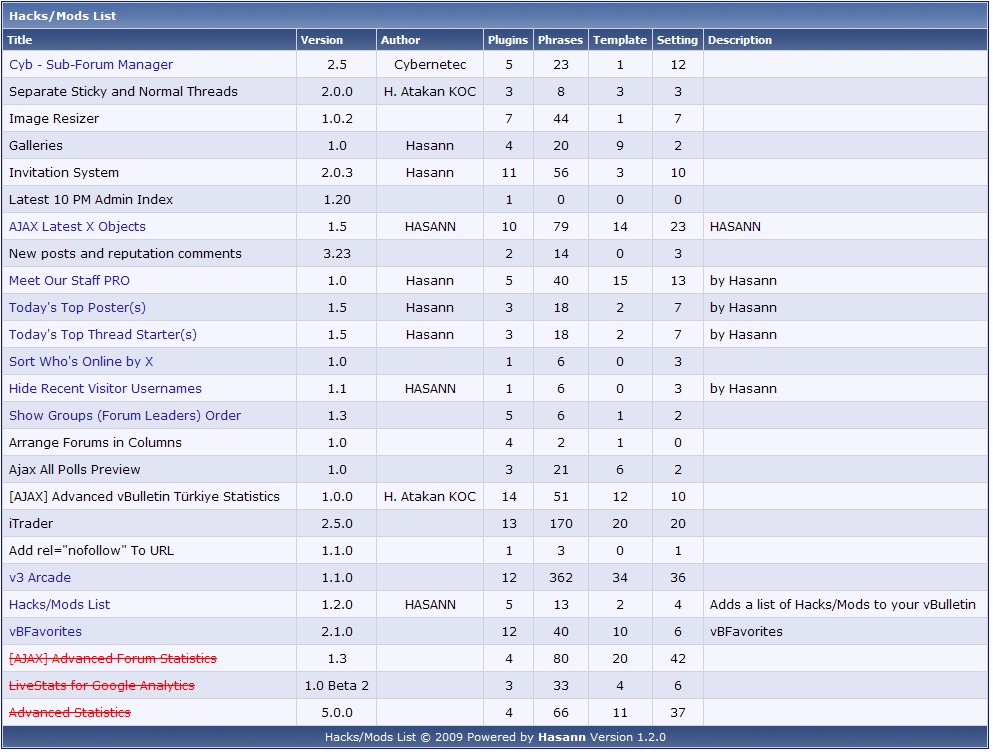993x752 pixels.
Task: Click Show Groups (Forum Leaders) Order link
Action: pyautogui.click(x=125, y=416)
